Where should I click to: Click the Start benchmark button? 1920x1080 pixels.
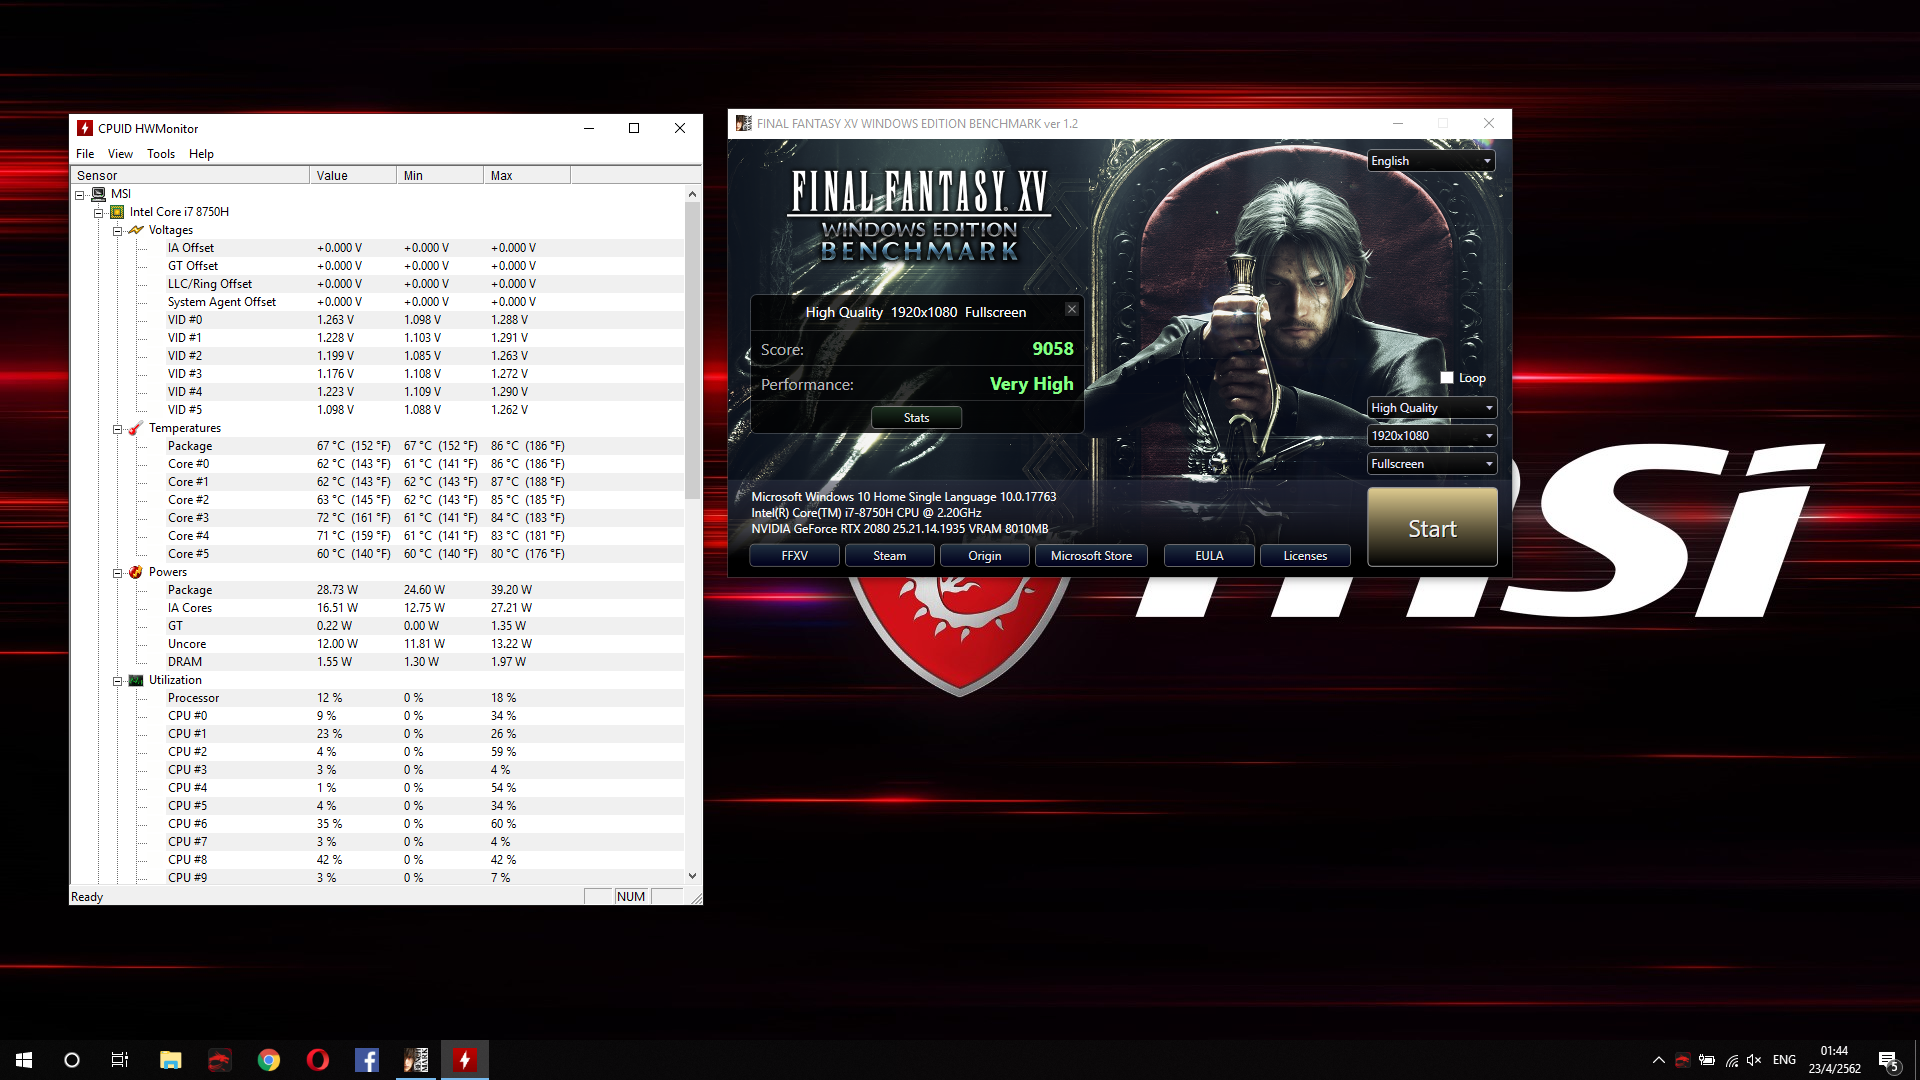click(1432, 528)
